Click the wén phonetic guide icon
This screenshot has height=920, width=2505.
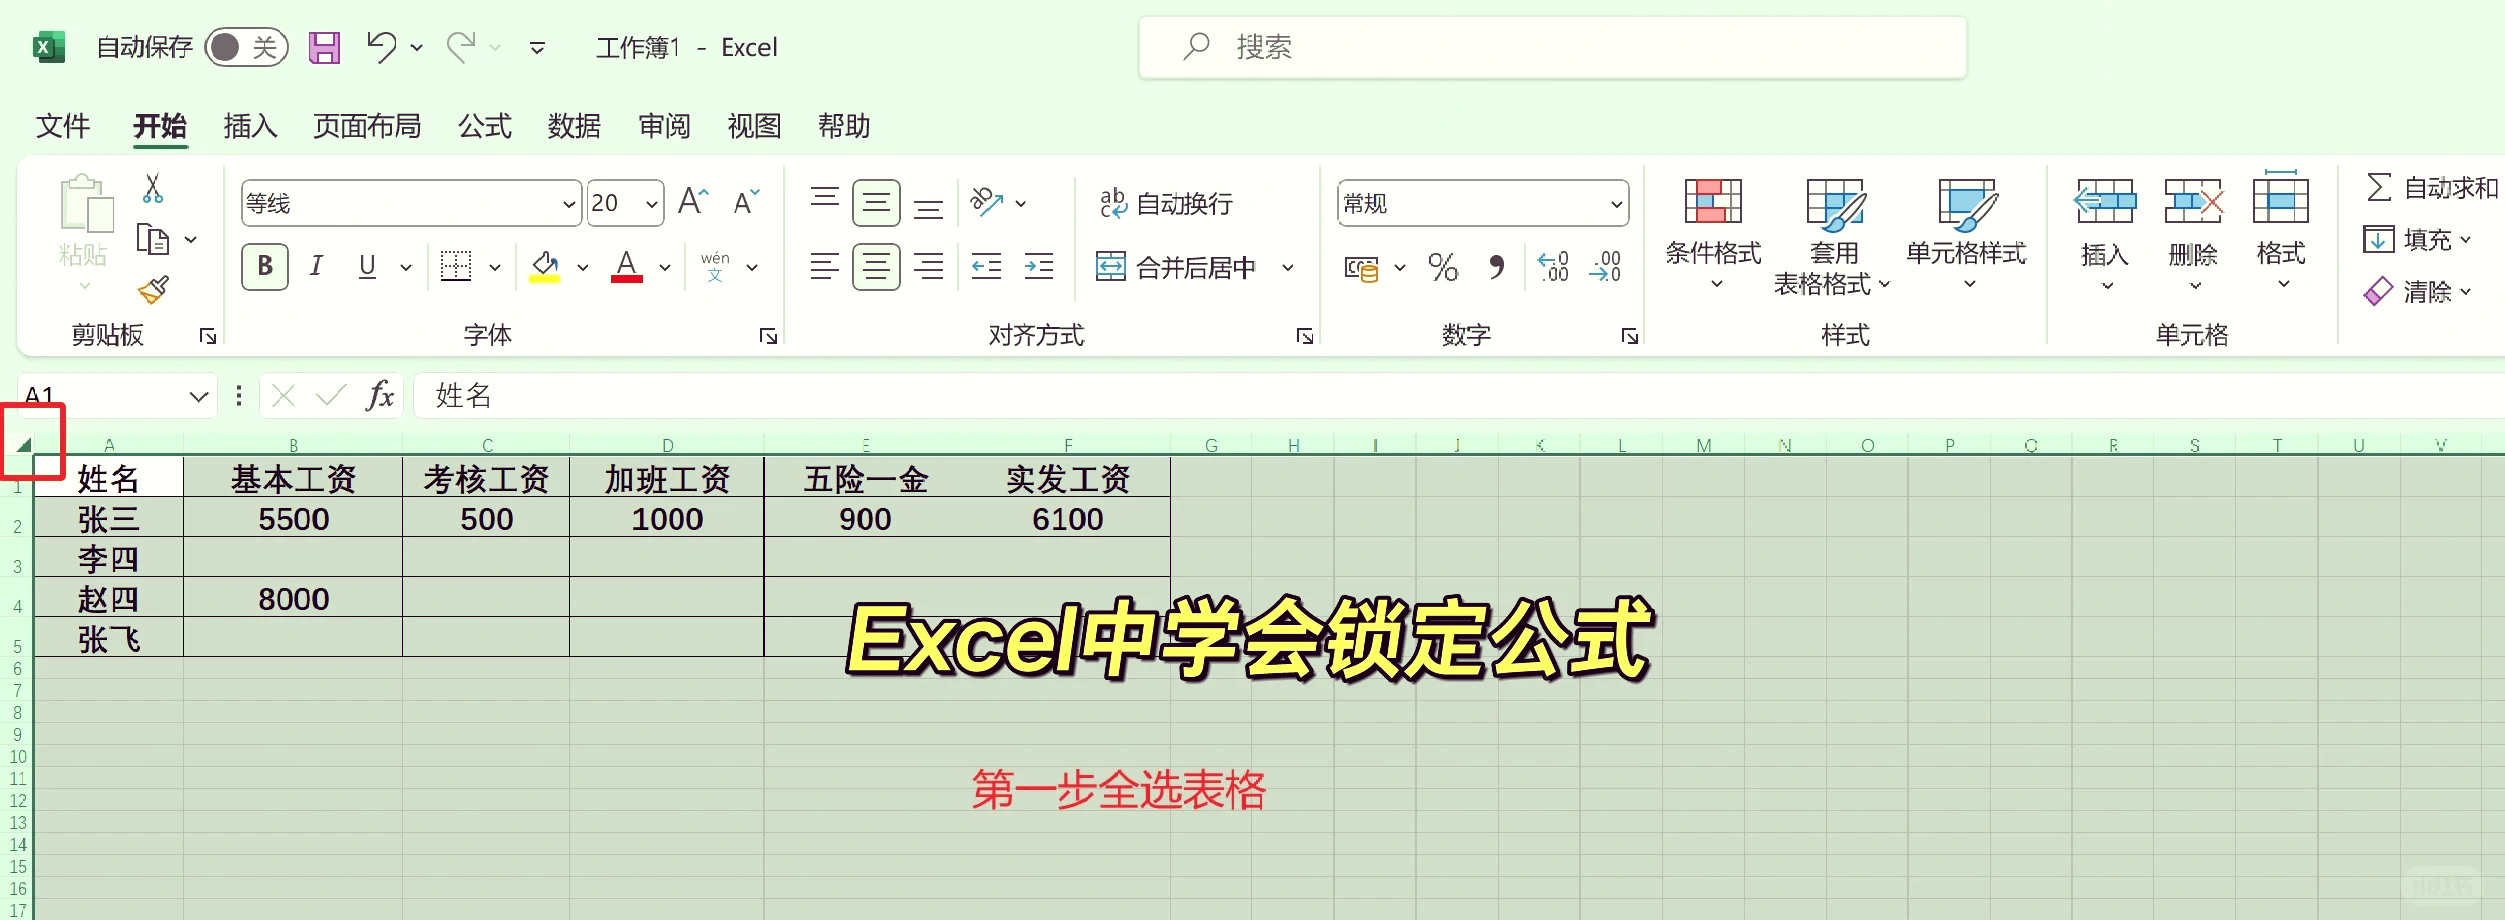coord(715,266)
